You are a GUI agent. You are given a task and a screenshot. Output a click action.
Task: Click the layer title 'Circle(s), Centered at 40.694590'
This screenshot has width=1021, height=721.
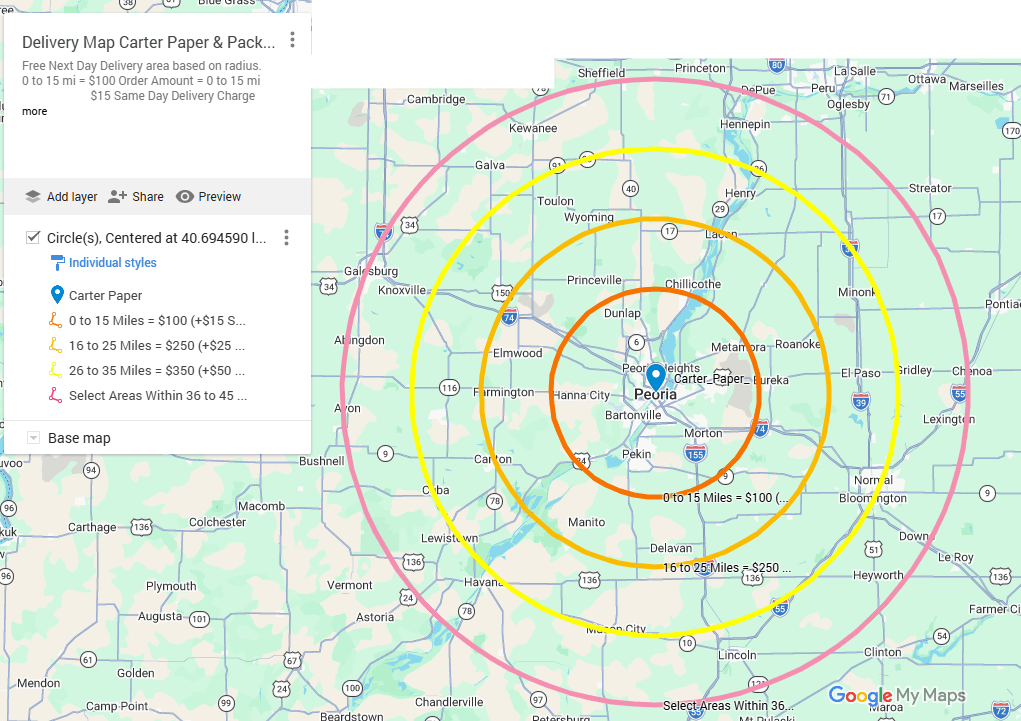156,238
